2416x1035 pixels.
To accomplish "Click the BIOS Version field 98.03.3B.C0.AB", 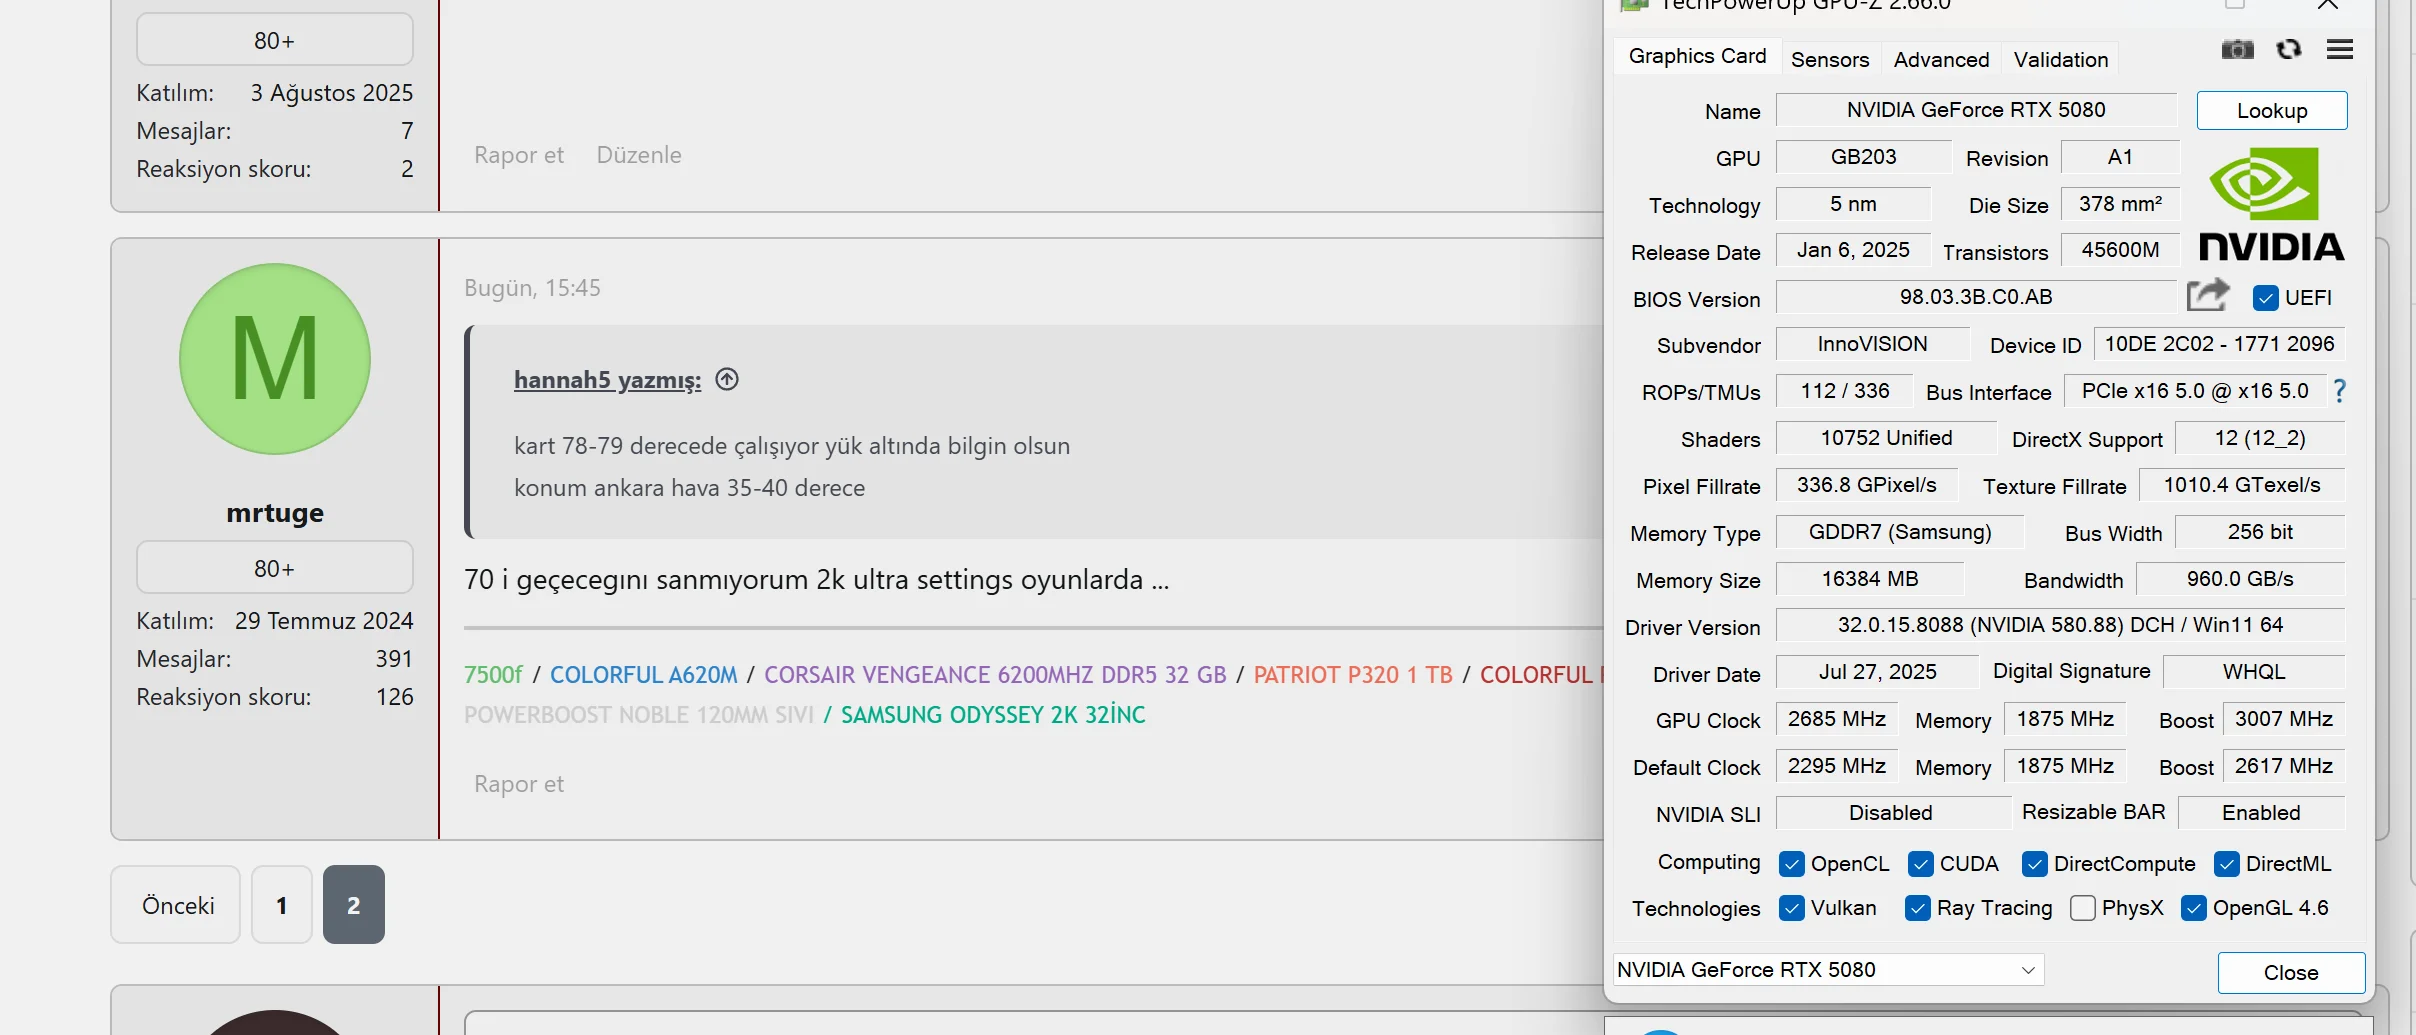I will tap(1976, 297).
